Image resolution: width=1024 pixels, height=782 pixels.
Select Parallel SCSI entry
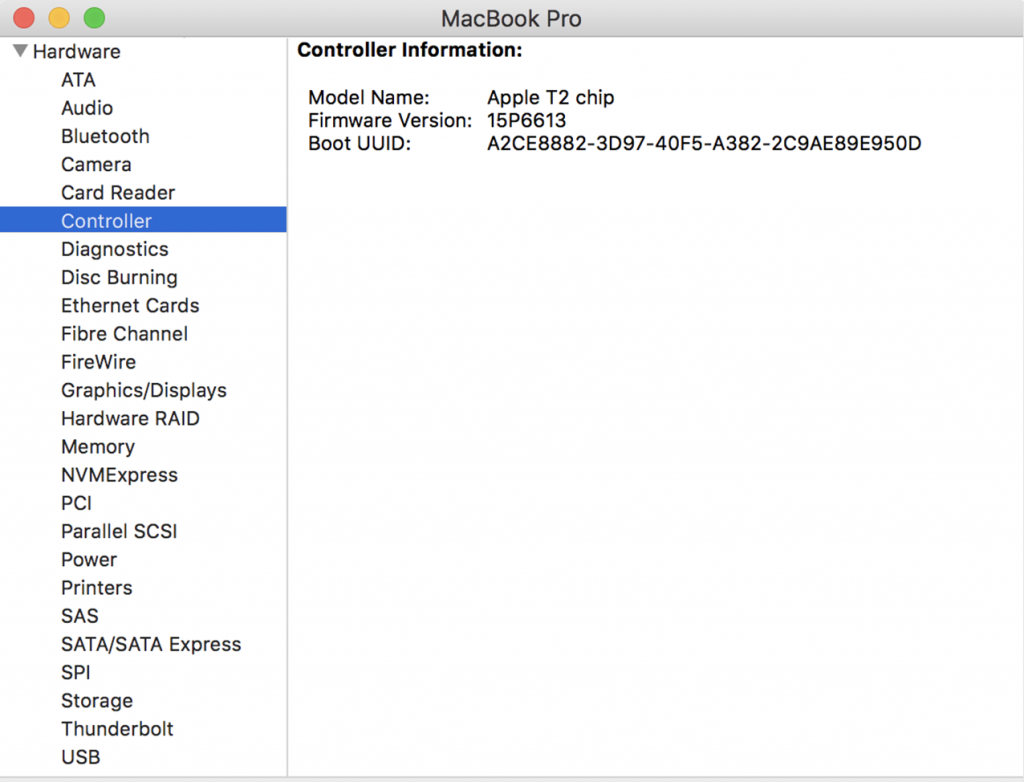(120, 531)
